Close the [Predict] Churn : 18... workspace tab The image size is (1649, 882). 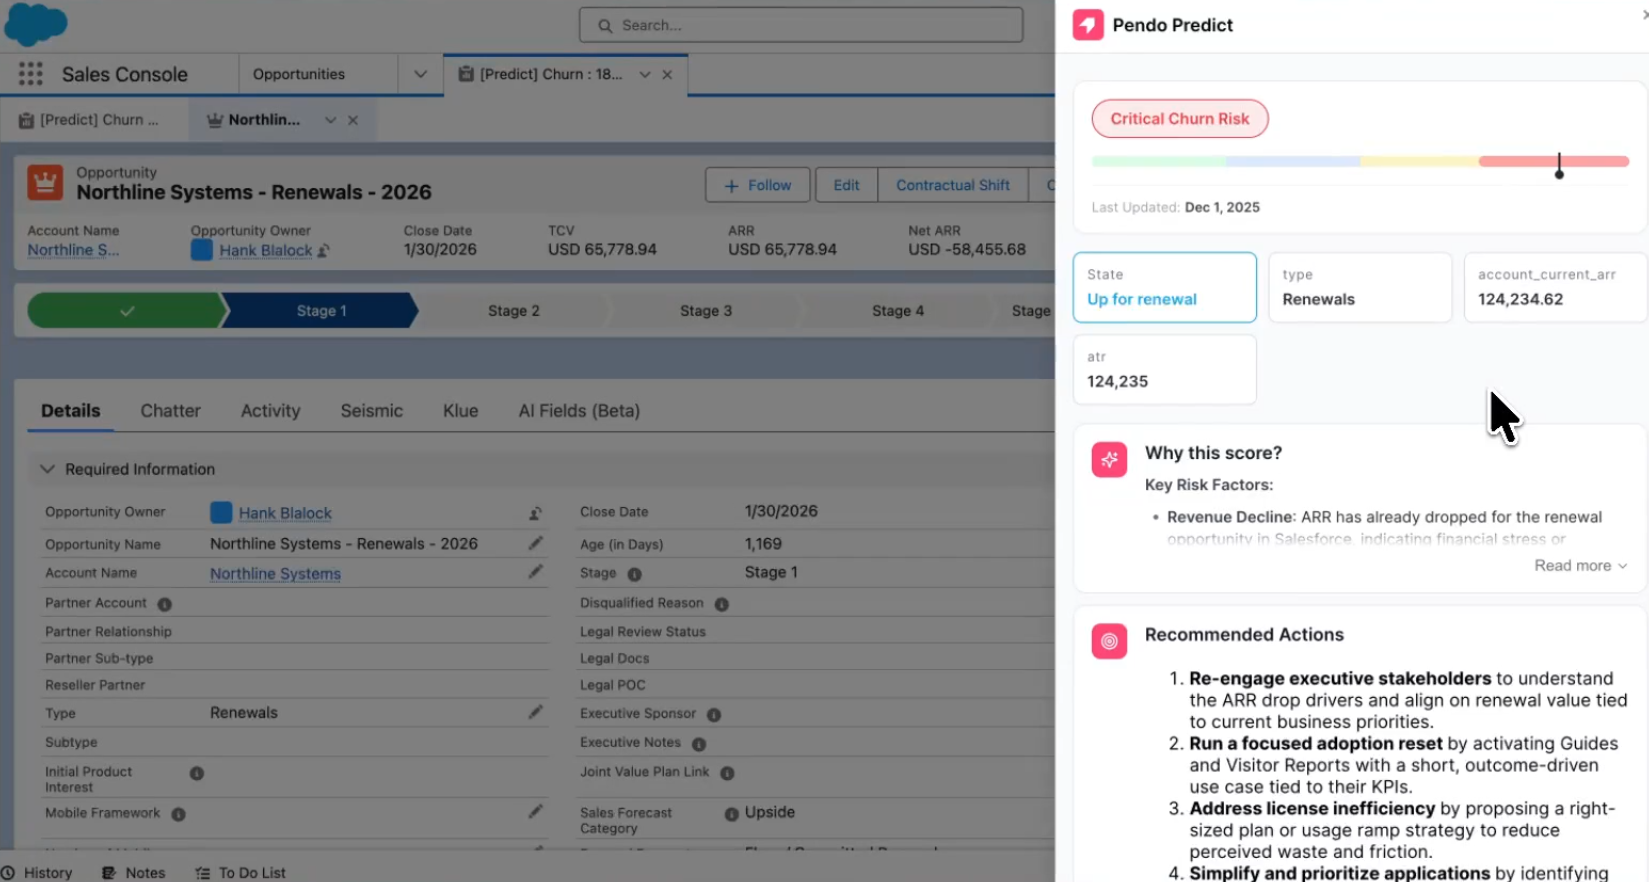(667, 75)
